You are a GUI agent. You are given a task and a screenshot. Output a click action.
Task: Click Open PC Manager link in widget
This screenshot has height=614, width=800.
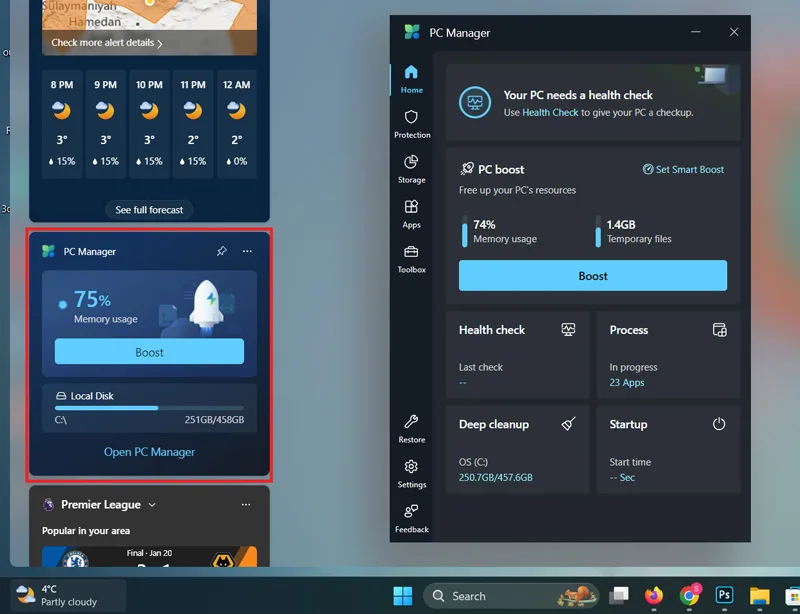[149, 452]
